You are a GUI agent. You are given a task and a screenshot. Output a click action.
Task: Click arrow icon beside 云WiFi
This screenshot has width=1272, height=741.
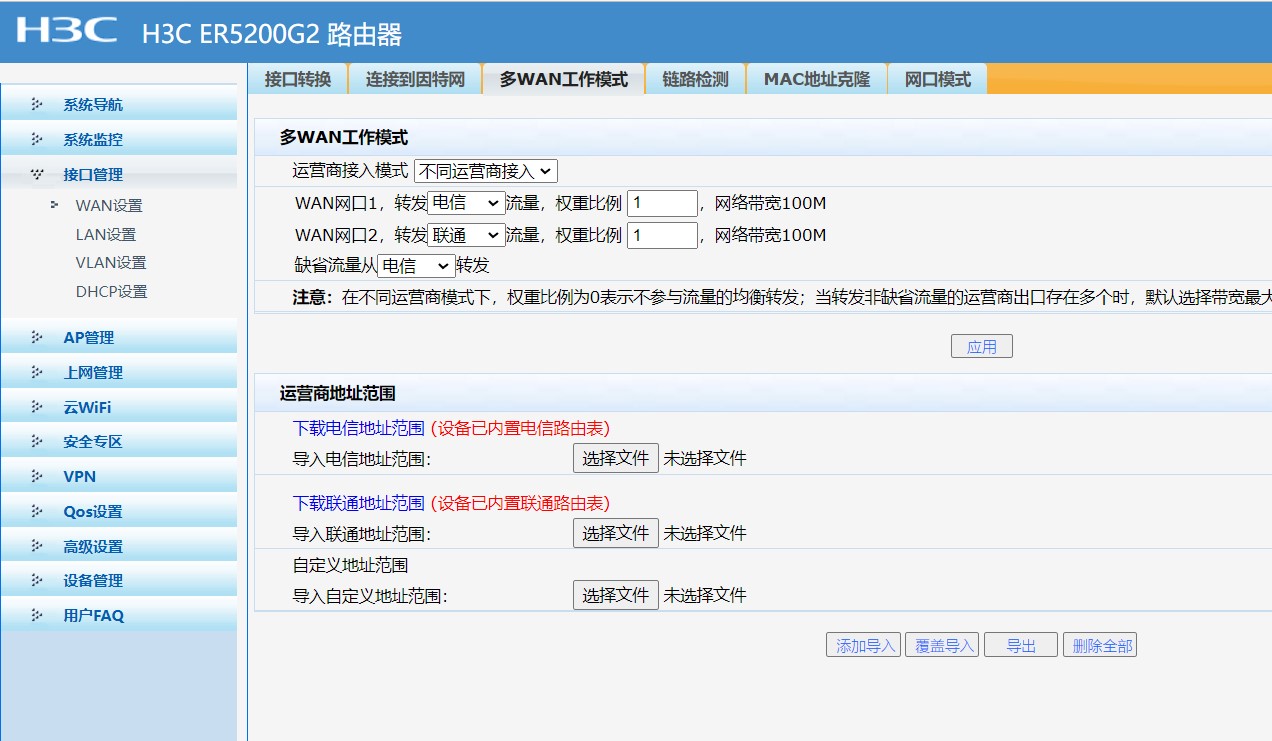[x=38, y=407]
